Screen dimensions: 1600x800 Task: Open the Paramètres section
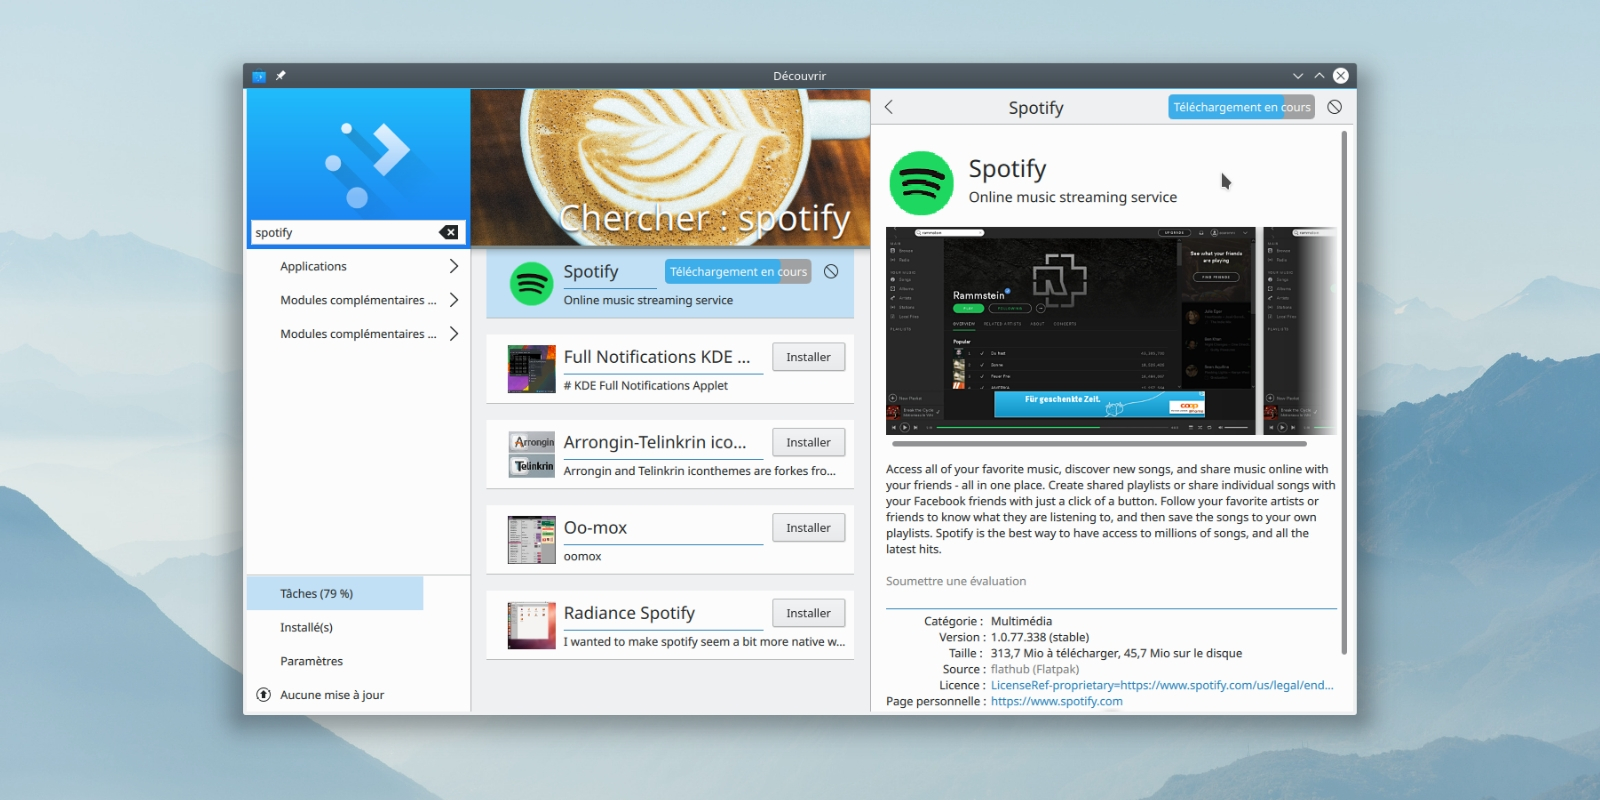point(311,661)
